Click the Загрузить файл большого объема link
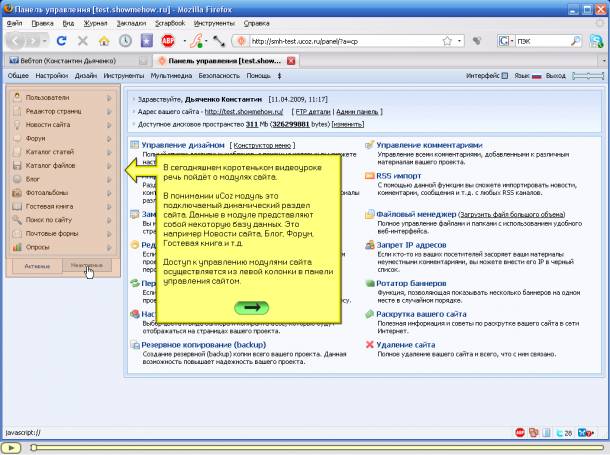 (x=512, y=215)
